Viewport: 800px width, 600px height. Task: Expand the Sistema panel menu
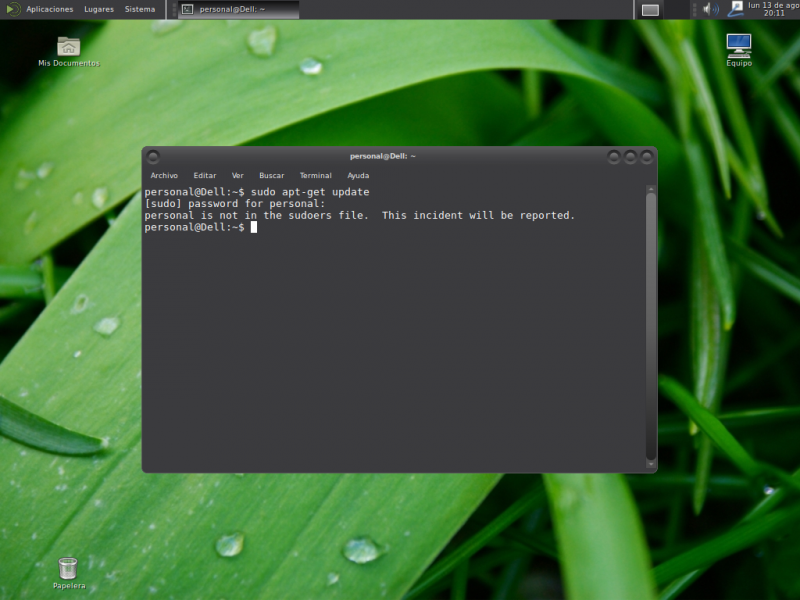[x=140, y=9]
